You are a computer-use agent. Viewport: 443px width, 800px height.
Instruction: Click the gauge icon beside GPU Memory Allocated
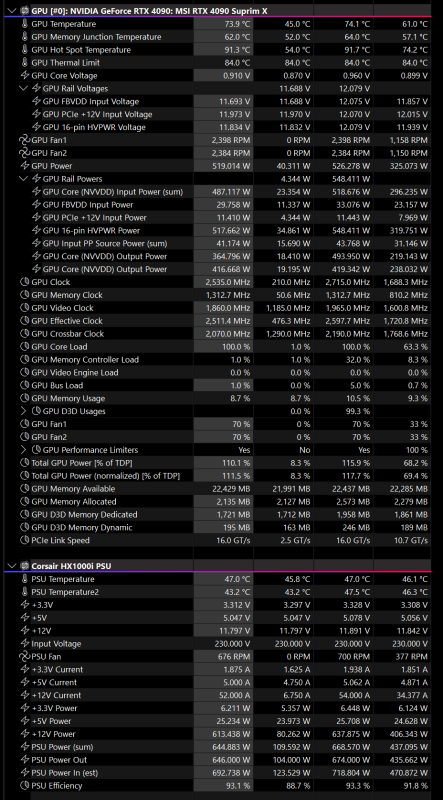pyautogui.click(x=25, y=502)
